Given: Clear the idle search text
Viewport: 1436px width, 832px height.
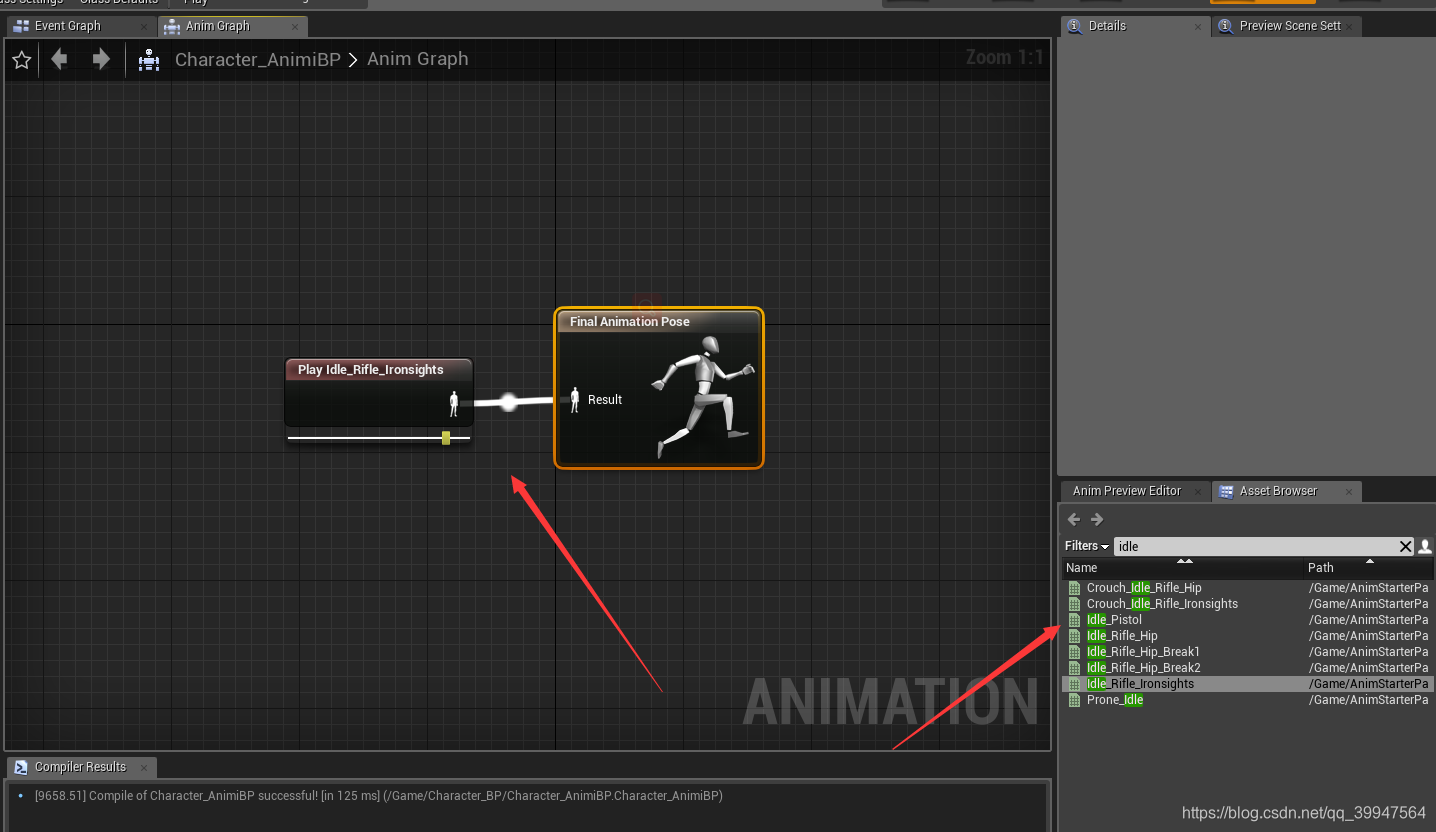Looking at the screenshot, I should 1406,546.
